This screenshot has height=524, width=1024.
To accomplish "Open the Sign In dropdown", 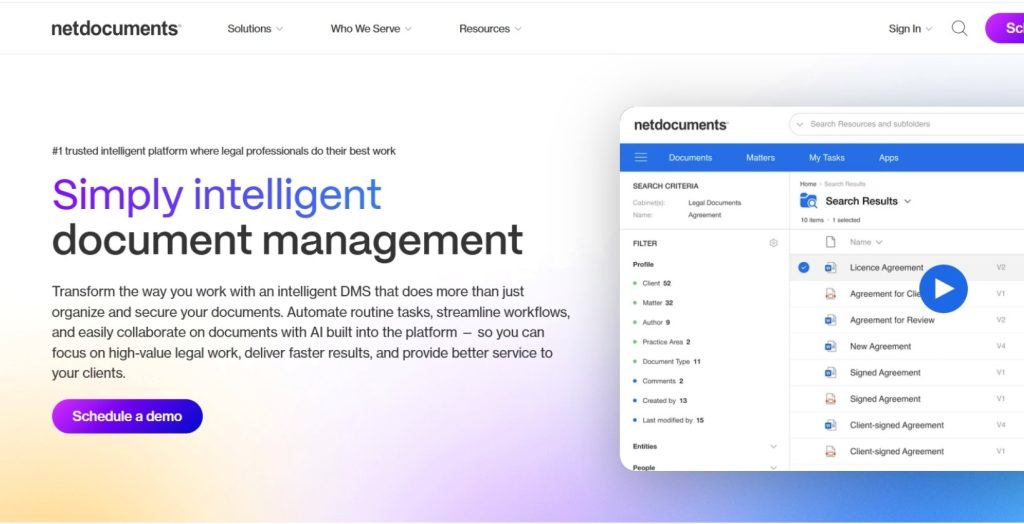I will [x=910, y=29].
